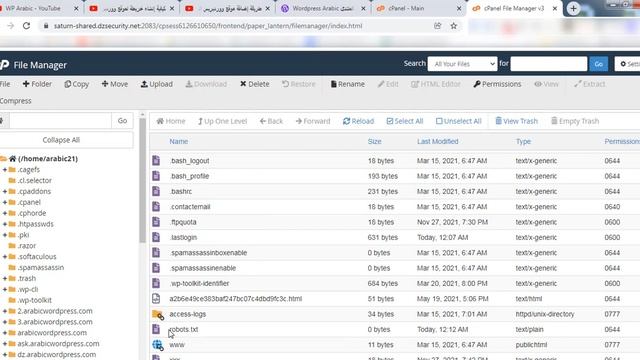Screen dimensions: 640x360
Task: Click the Rename toolbar button
Action: tap(348, 84)
